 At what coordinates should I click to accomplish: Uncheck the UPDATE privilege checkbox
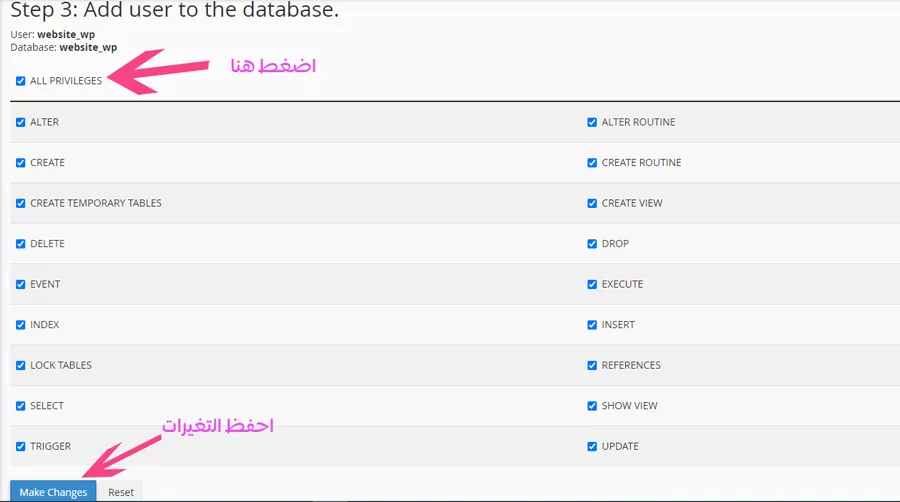(592, 446)
